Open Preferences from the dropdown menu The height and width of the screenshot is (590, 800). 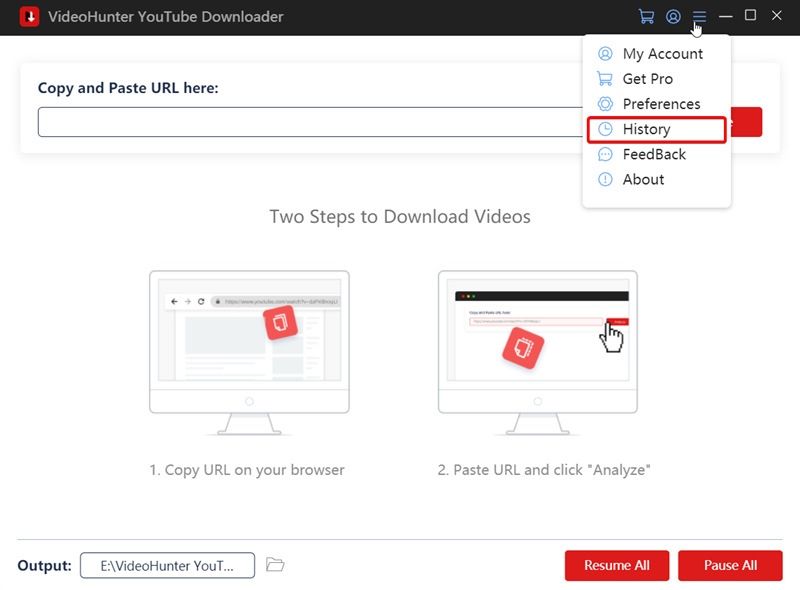pos(656,104)
